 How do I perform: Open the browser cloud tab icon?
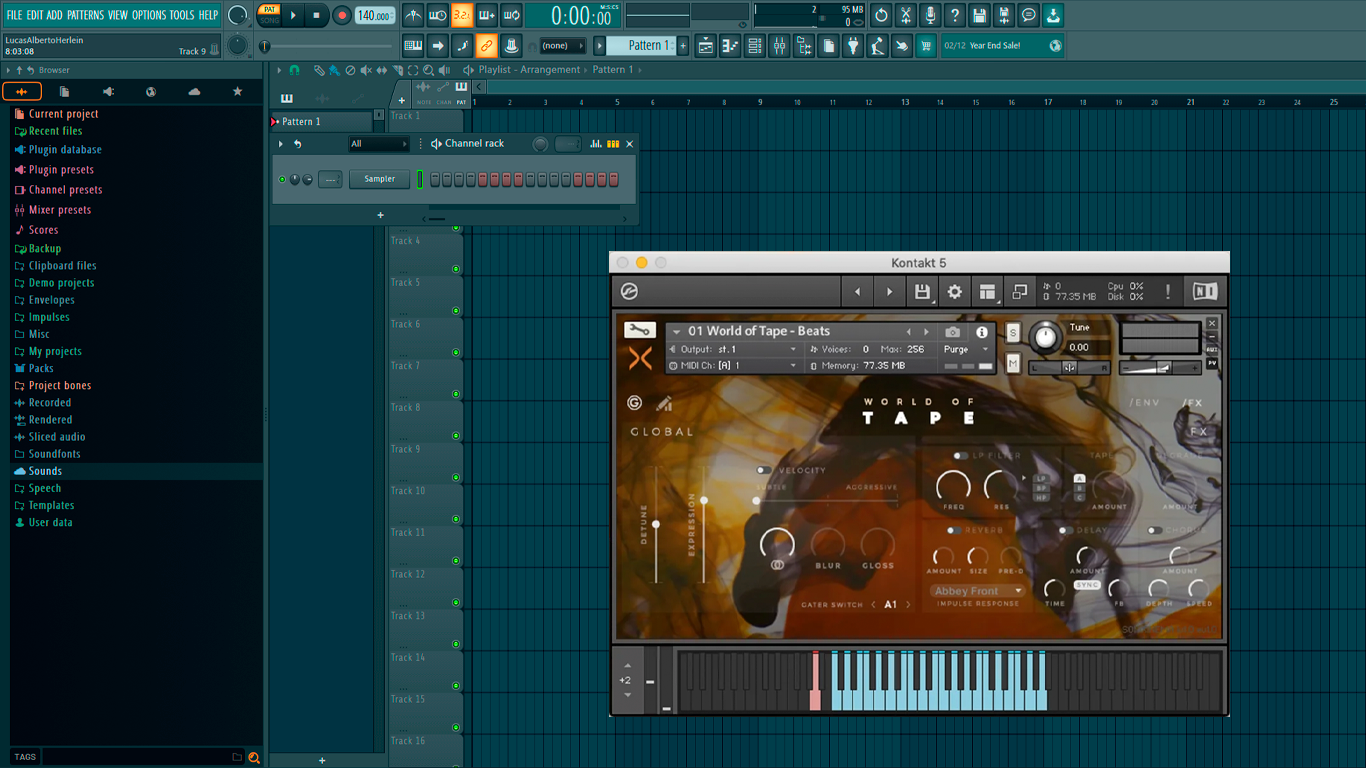(x=194, y=92)
